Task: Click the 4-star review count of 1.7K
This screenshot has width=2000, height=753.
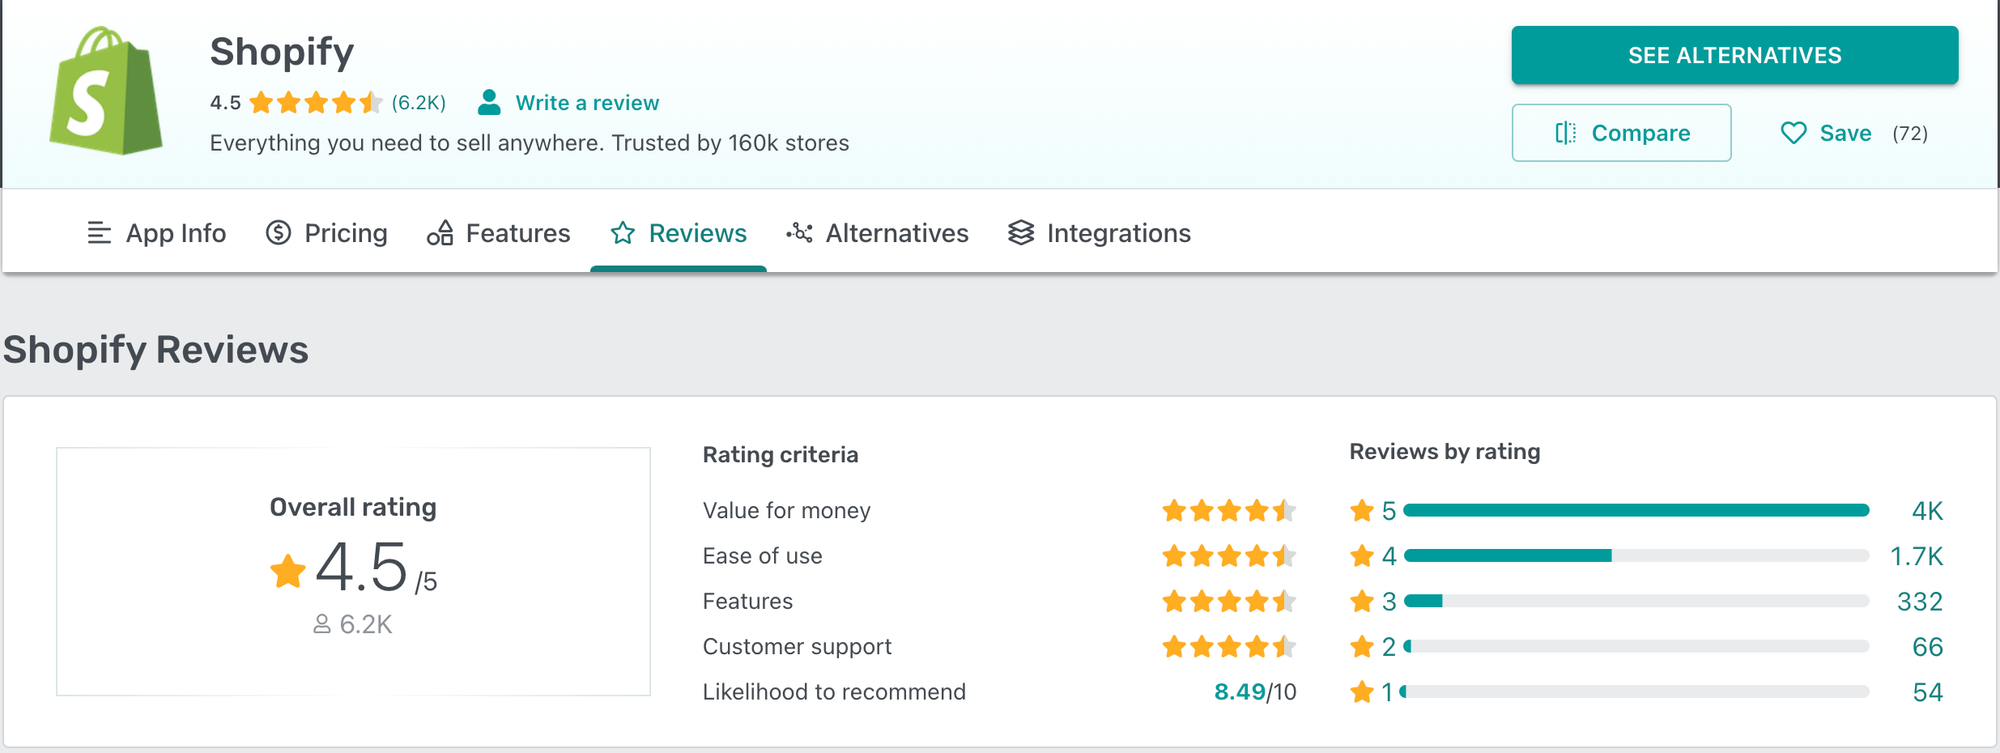Action: coord(1914,555)
